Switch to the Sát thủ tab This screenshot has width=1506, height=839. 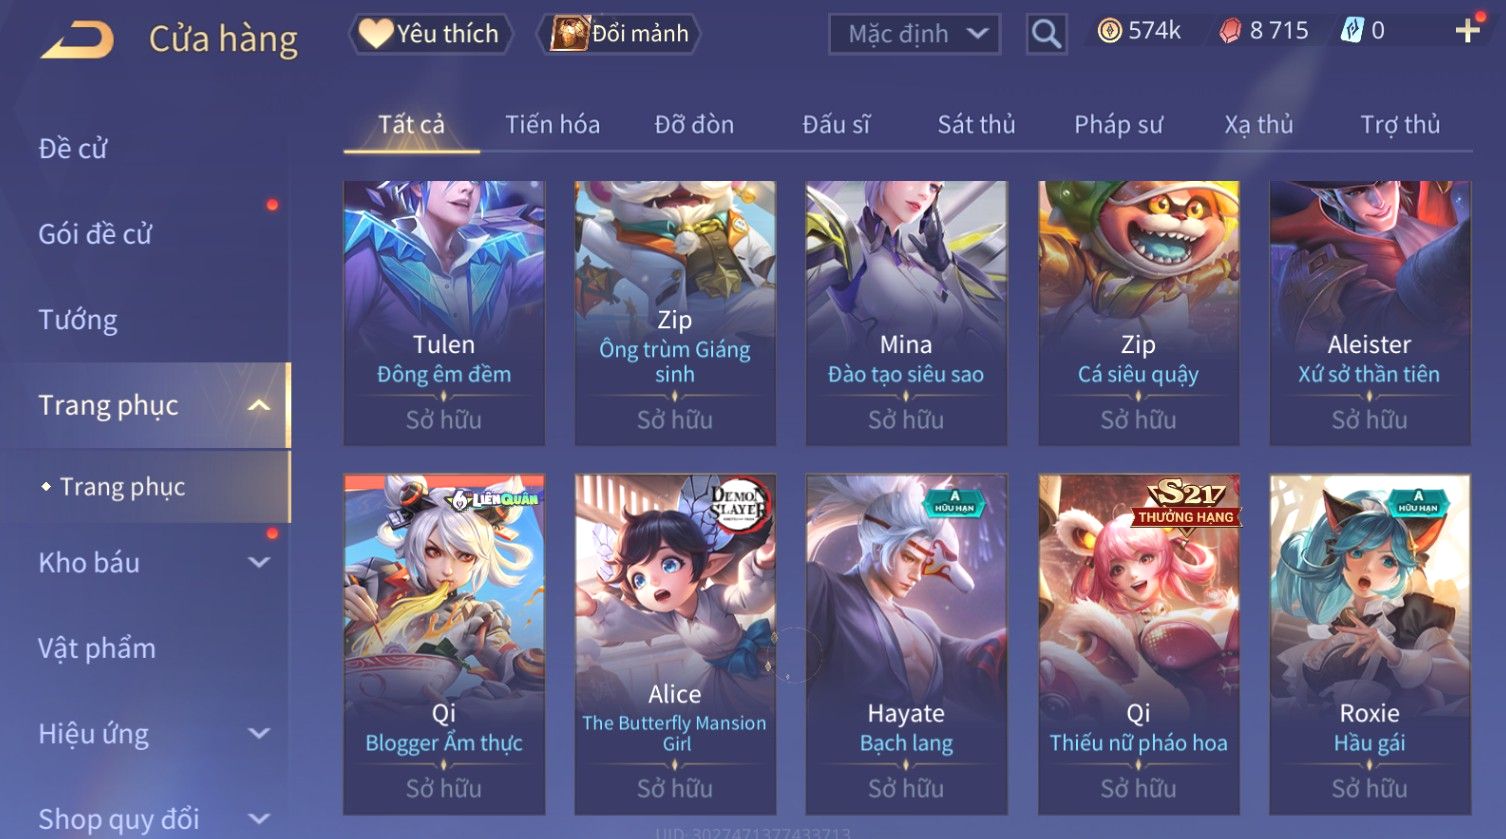point(976,124)
